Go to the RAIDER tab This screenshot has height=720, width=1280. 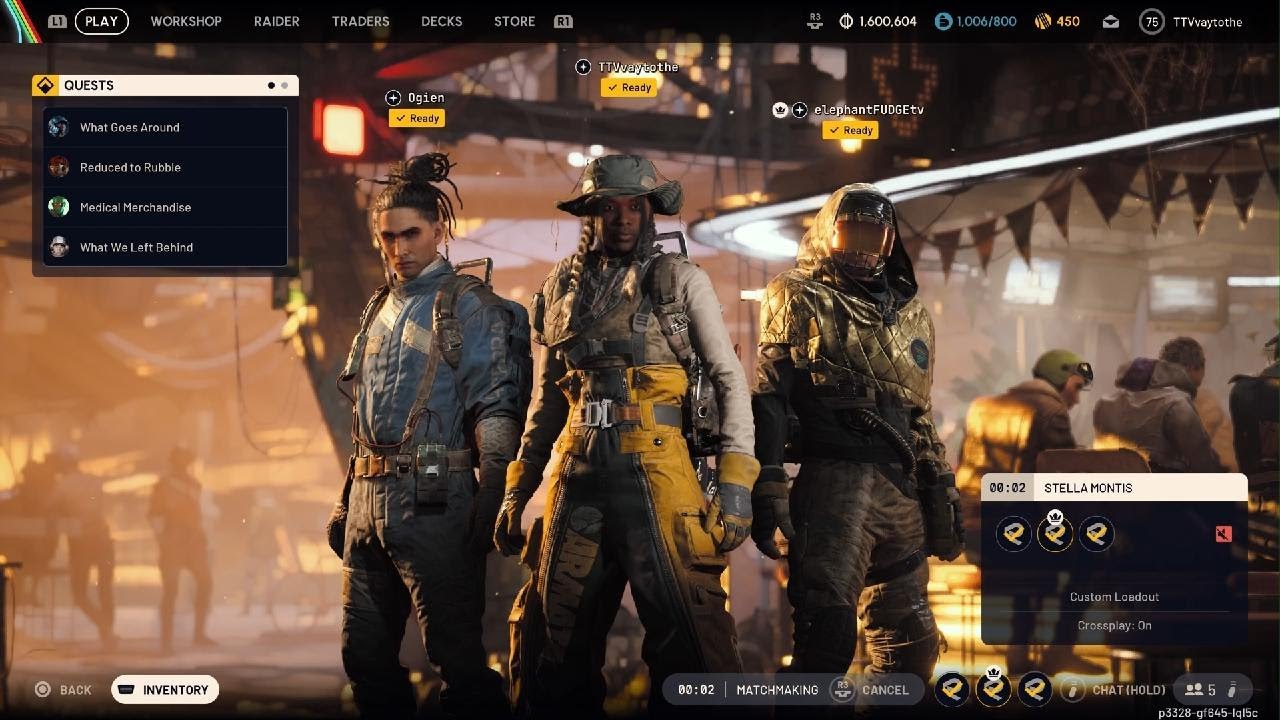(277, 21)
